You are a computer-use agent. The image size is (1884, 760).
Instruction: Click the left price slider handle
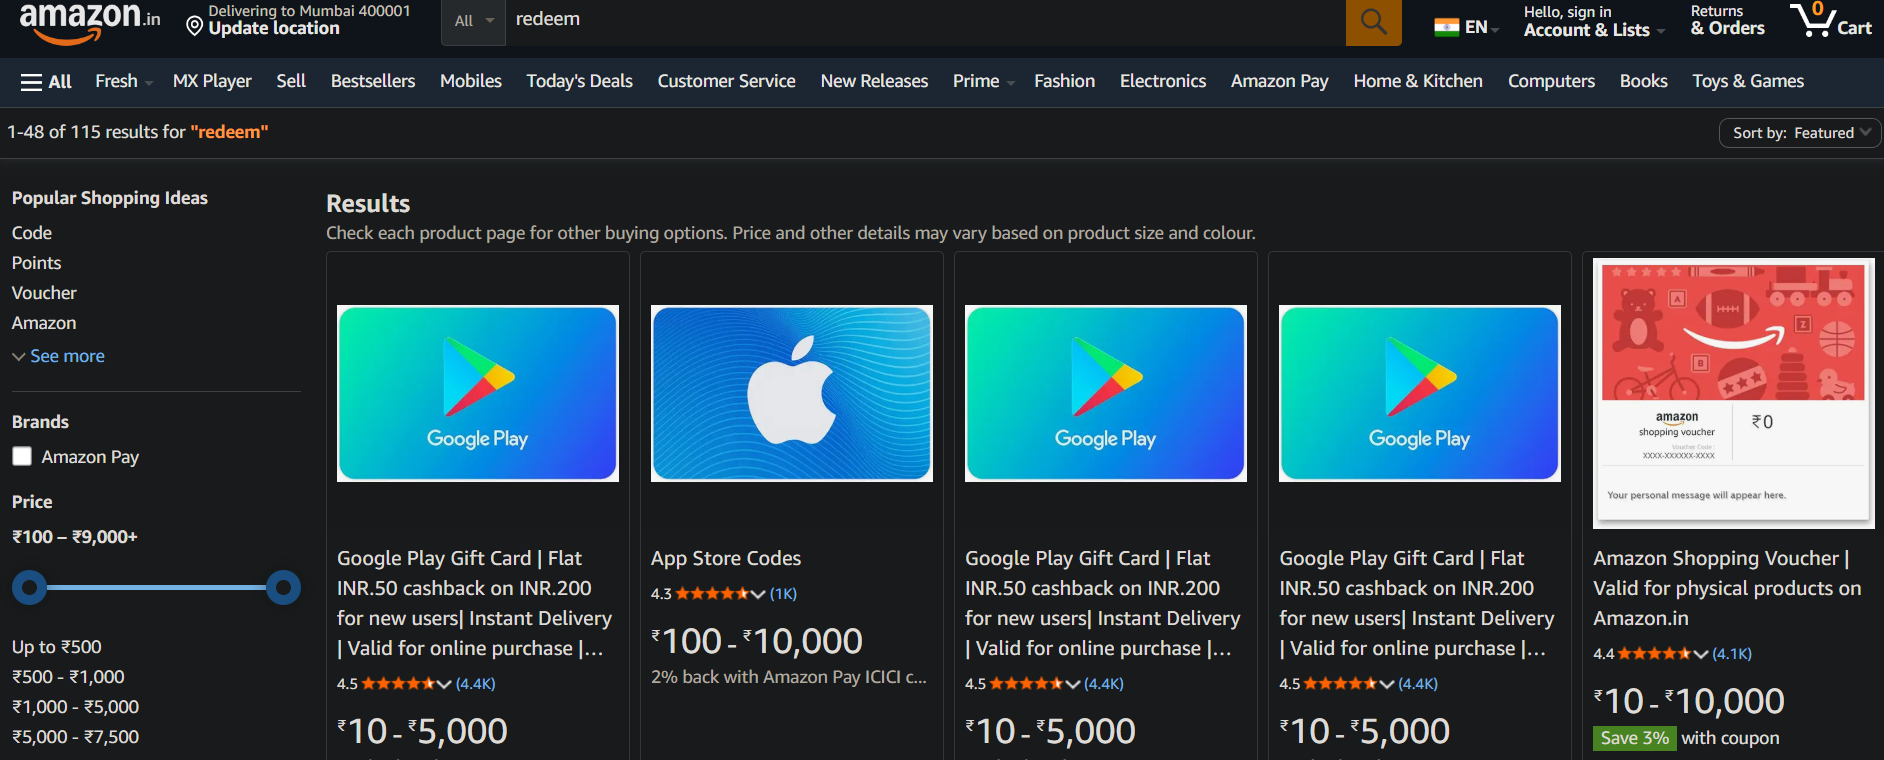pyautogui.click(x=29, y=587)
